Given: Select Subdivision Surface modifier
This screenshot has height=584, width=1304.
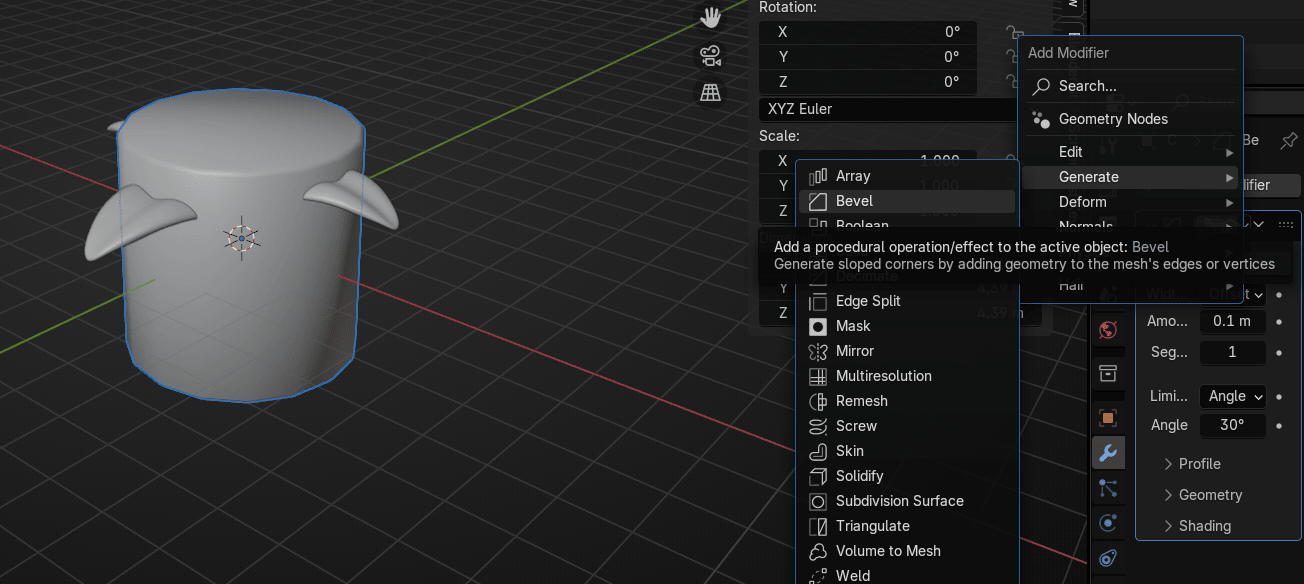Looking at the screenshot, I should (899, 501).
